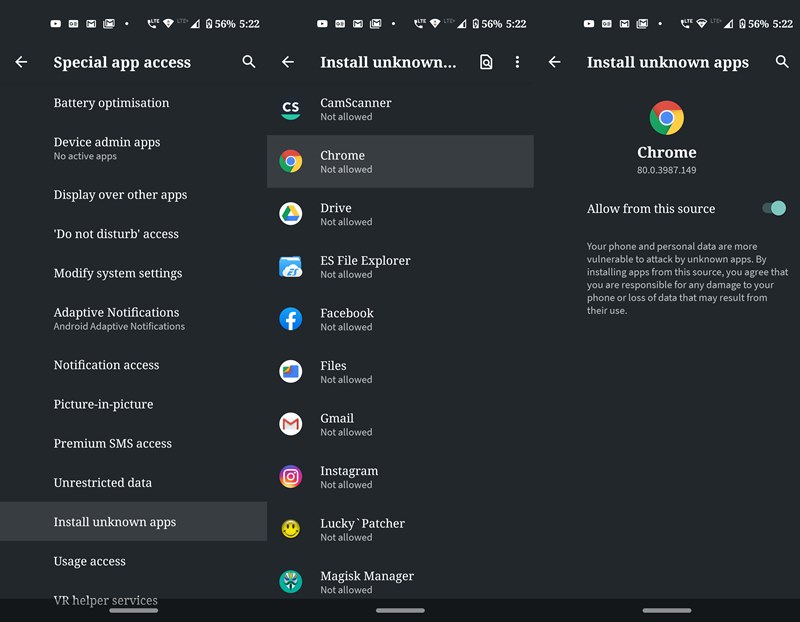800x622 pixels.
Task: Open Notification access settings
Action: pos(106,365)
